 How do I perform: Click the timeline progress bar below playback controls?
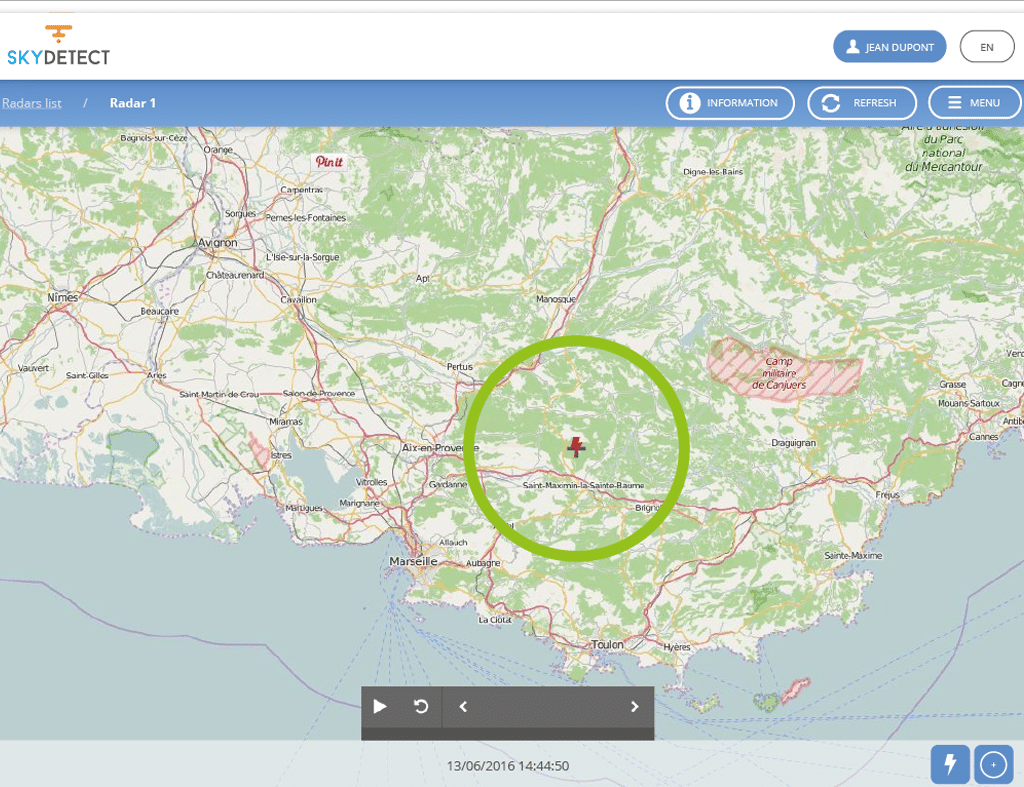[x=507, y=735]
